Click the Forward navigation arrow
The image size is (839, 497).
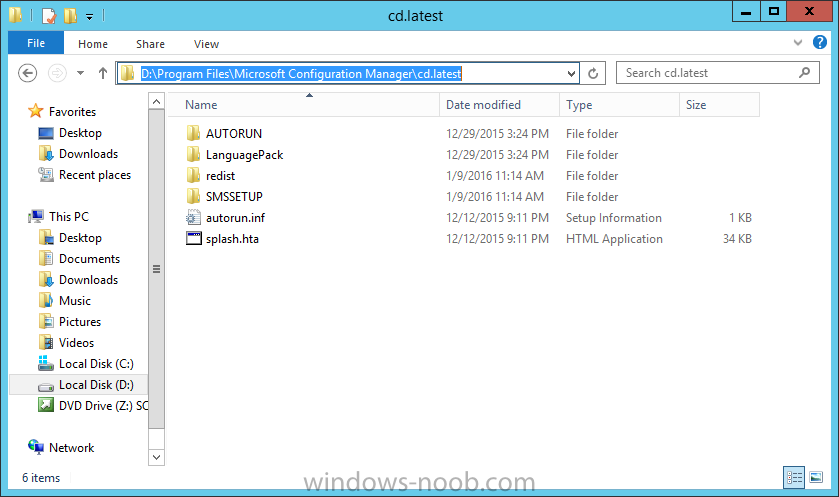point(57,73)
